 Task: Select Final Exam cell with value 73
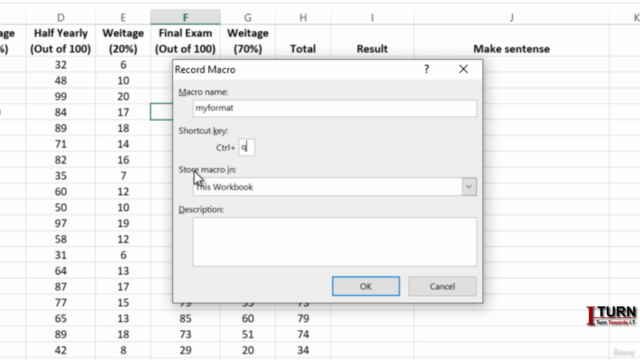tap(185, 334)
